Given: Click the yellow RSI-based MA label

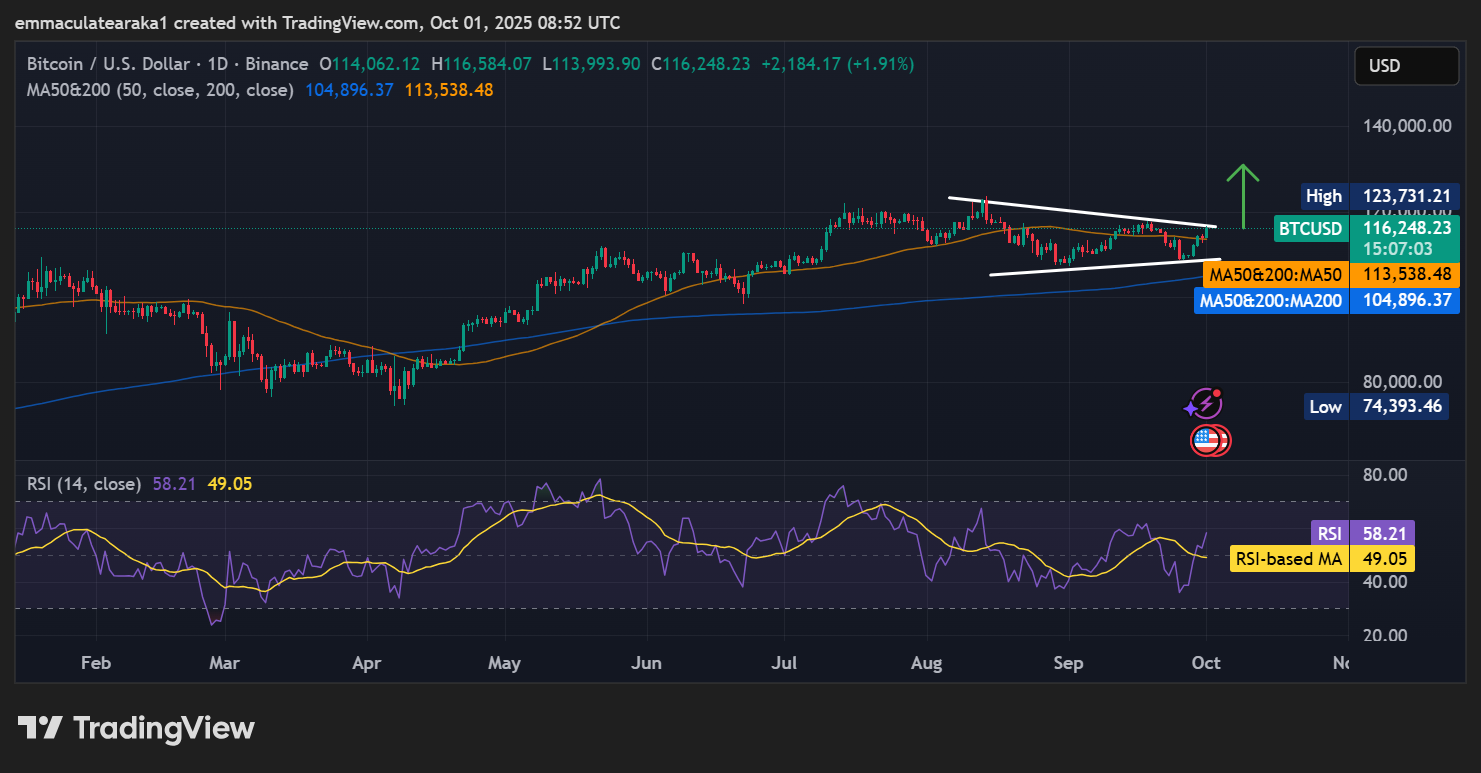Looking at the screenshot, I should point(1288,559).
